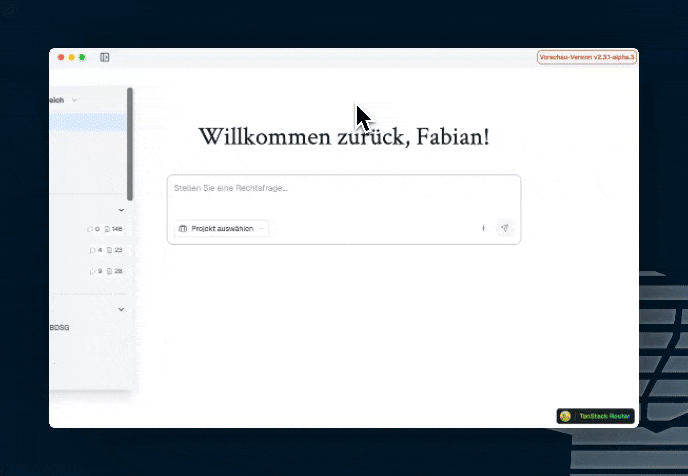Click the Willkommen zurück, Fabian! heading

[344, 136]
